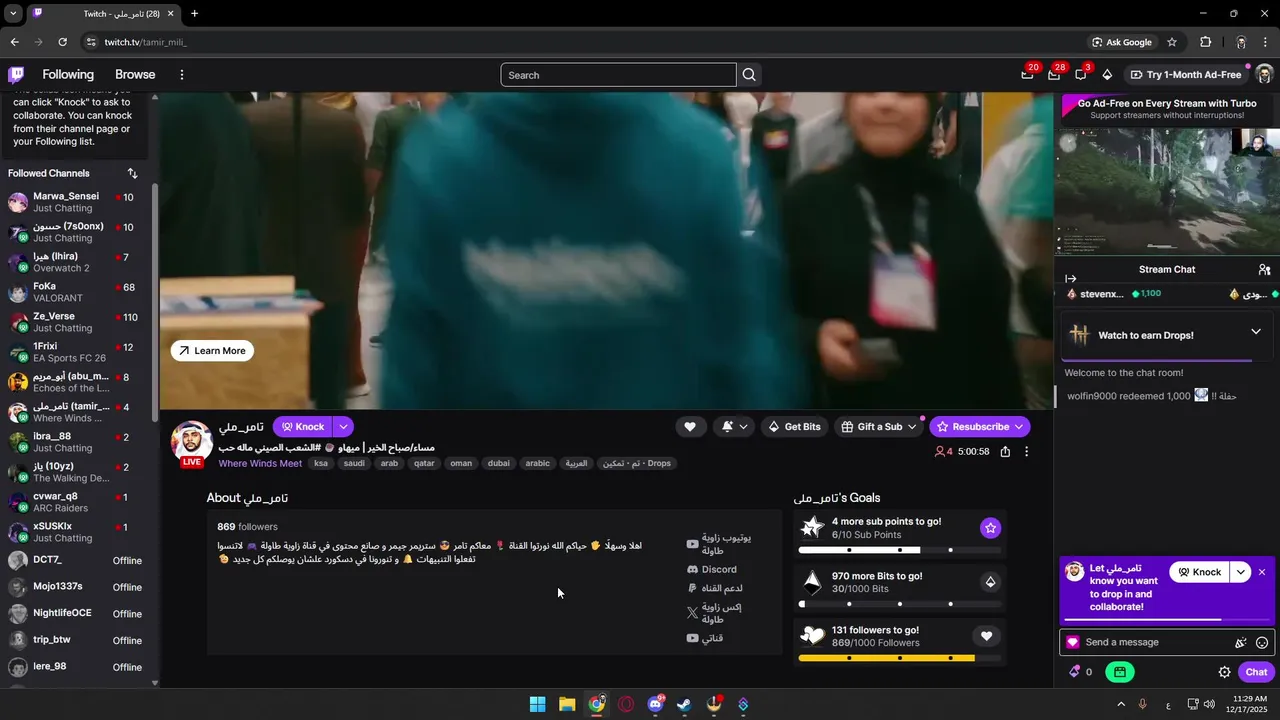Expand the Knock dropdown arrow next to channel name
This screenshot has width=1280, height=720.
coord(343,427)
